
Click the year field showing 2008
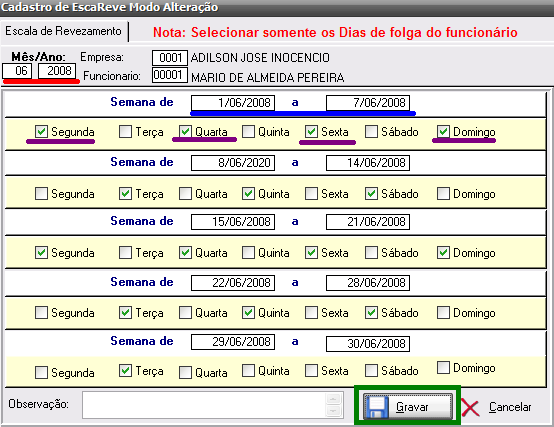point(57,71)
